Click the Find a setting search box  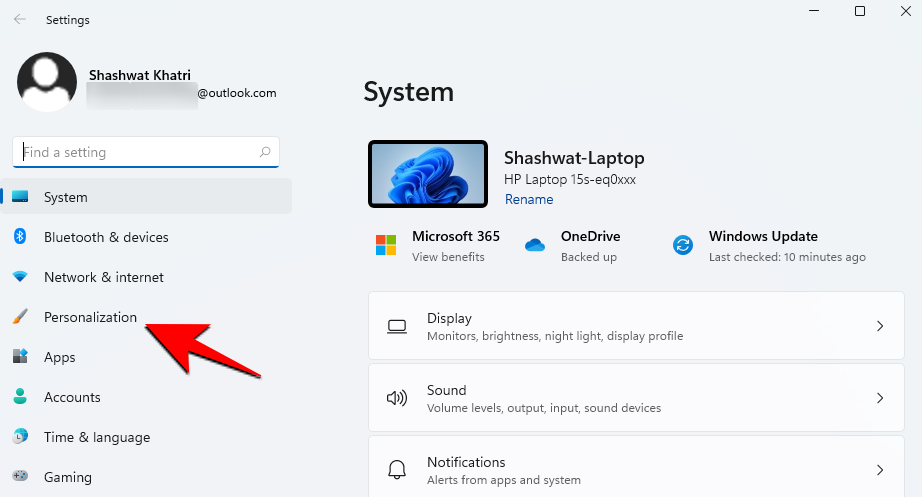140,152
